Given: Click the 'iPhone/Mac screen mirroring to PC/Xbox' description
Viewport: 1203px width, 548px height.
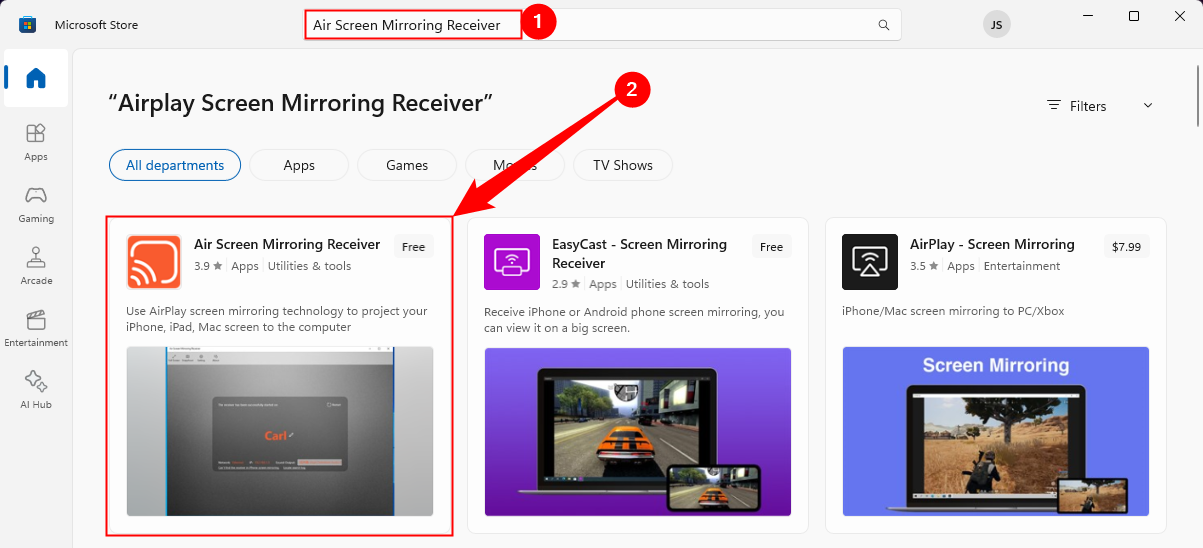Looking at the screenshot, I should (953, 311).
